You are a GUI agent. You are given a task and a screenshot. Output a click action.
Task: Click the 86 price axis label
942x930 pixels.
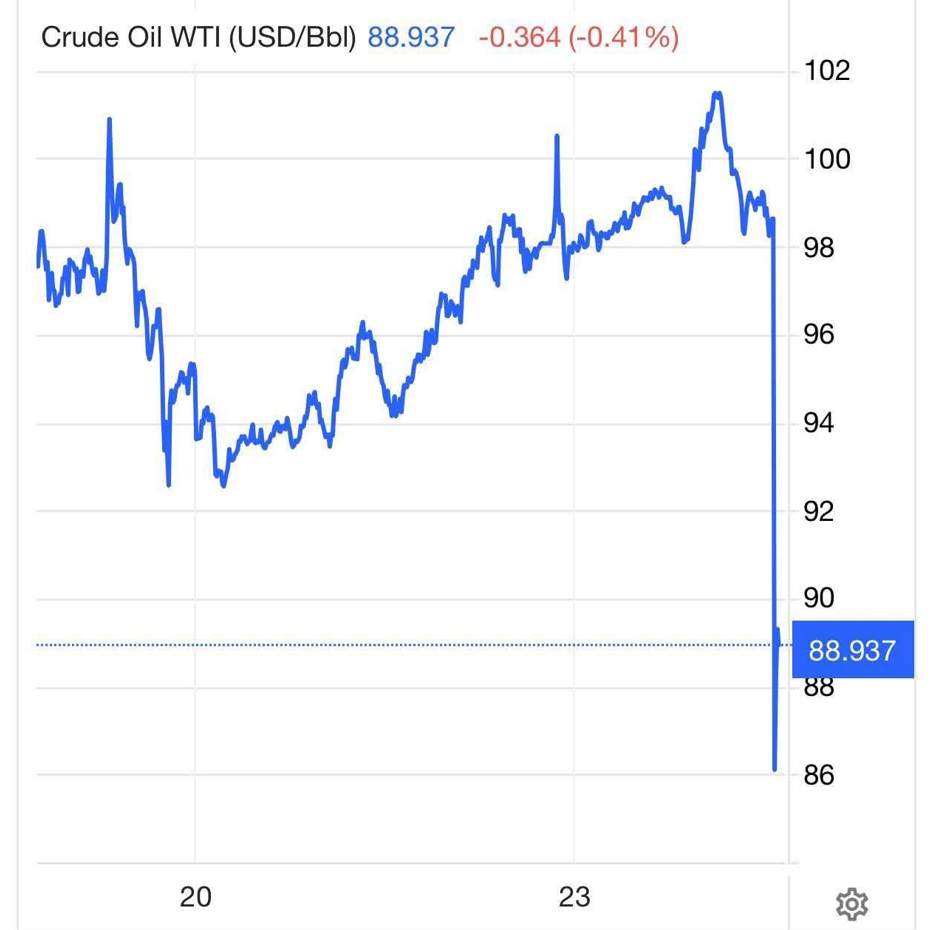click(819, 775)
